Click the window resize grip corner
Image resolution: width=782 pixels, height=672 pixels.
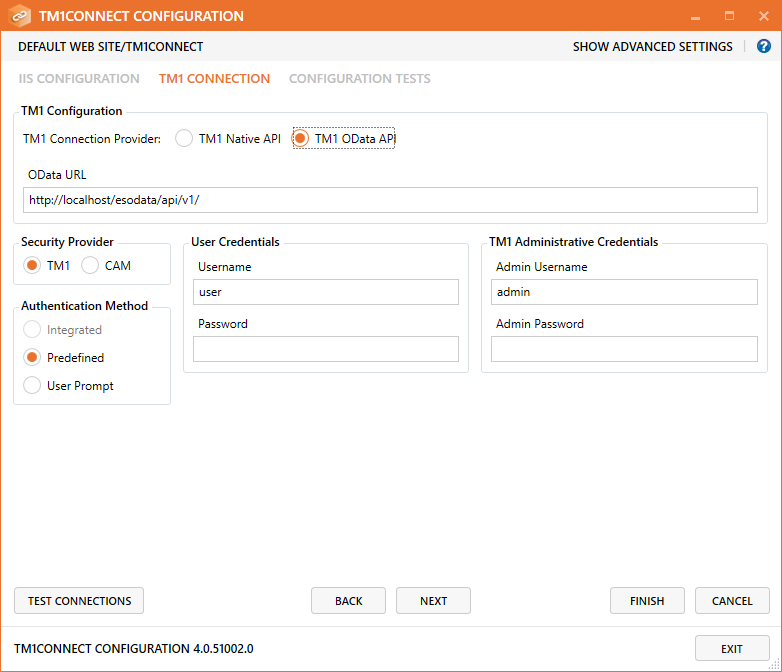click(775, 666)
